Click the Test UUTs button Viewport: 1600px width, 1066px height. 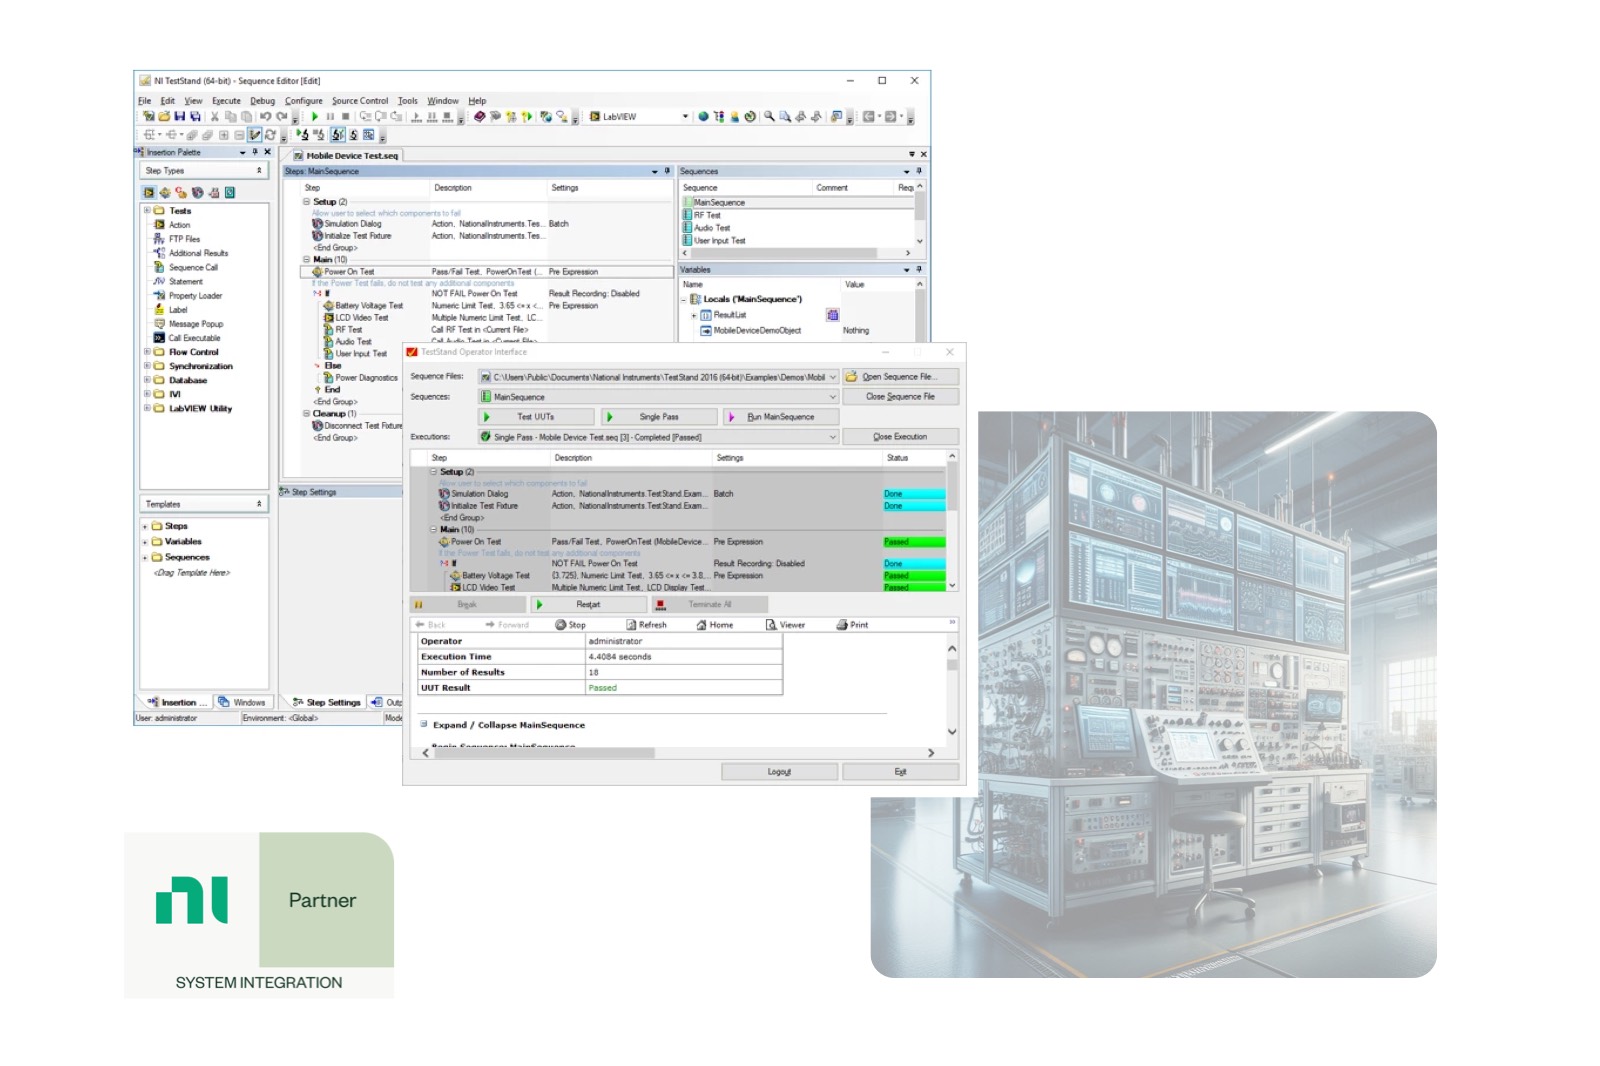click(x=536, y=417)
